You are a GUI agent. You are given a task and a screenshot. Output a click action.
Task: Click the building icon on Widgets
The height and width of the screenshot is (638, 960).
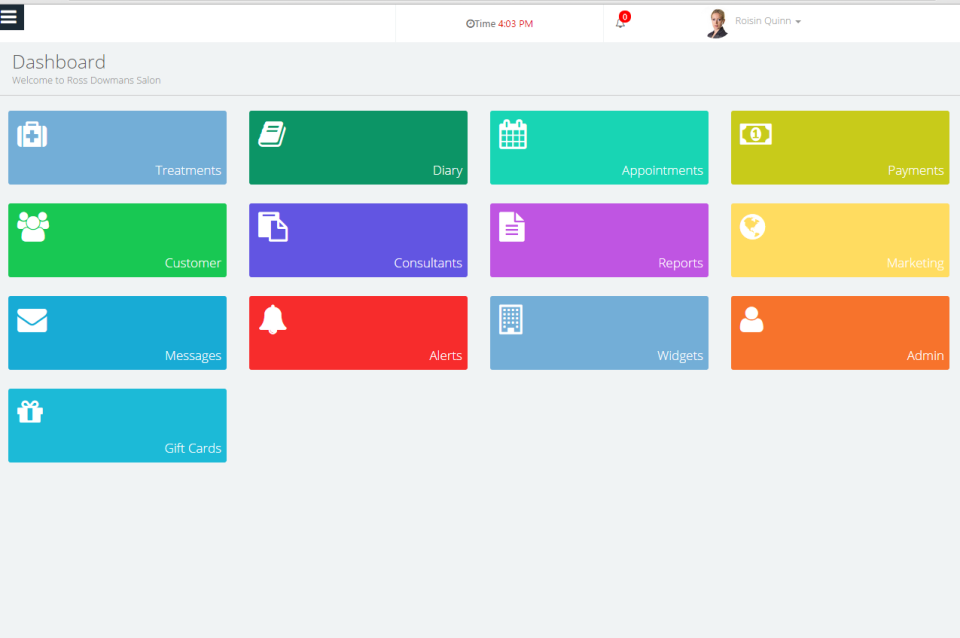511,320
